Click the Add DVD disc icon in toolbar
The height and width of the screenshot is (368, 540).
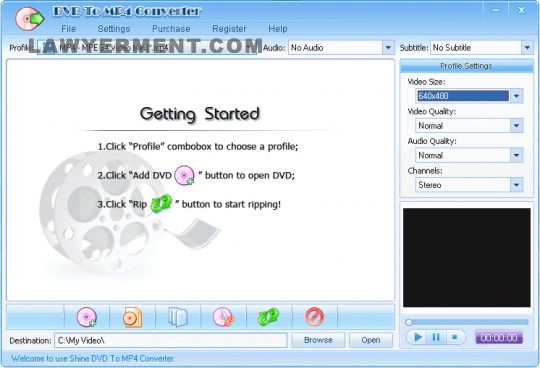[86, 317]
